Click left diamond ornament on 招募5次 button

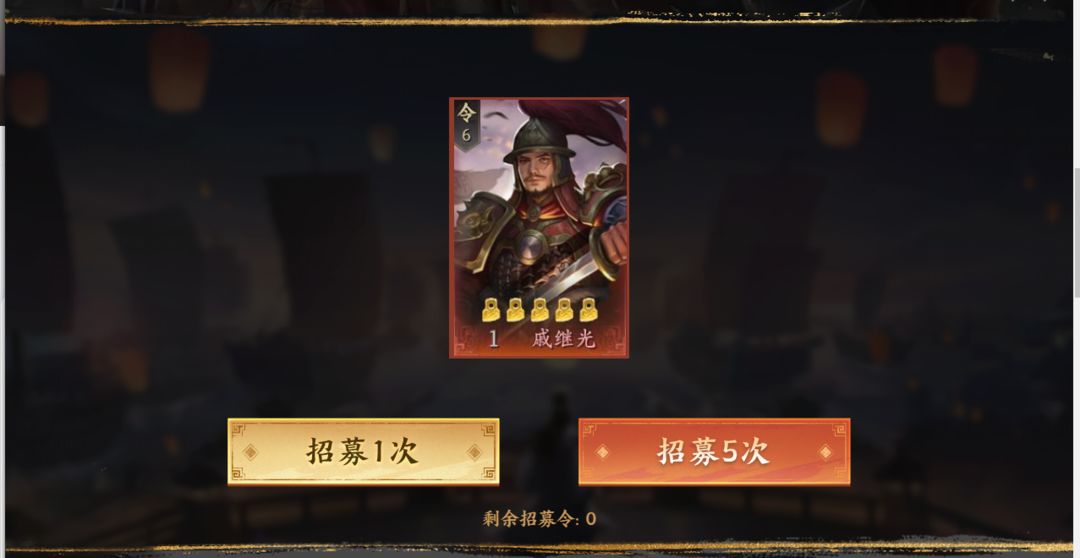[x=602, y=452]
